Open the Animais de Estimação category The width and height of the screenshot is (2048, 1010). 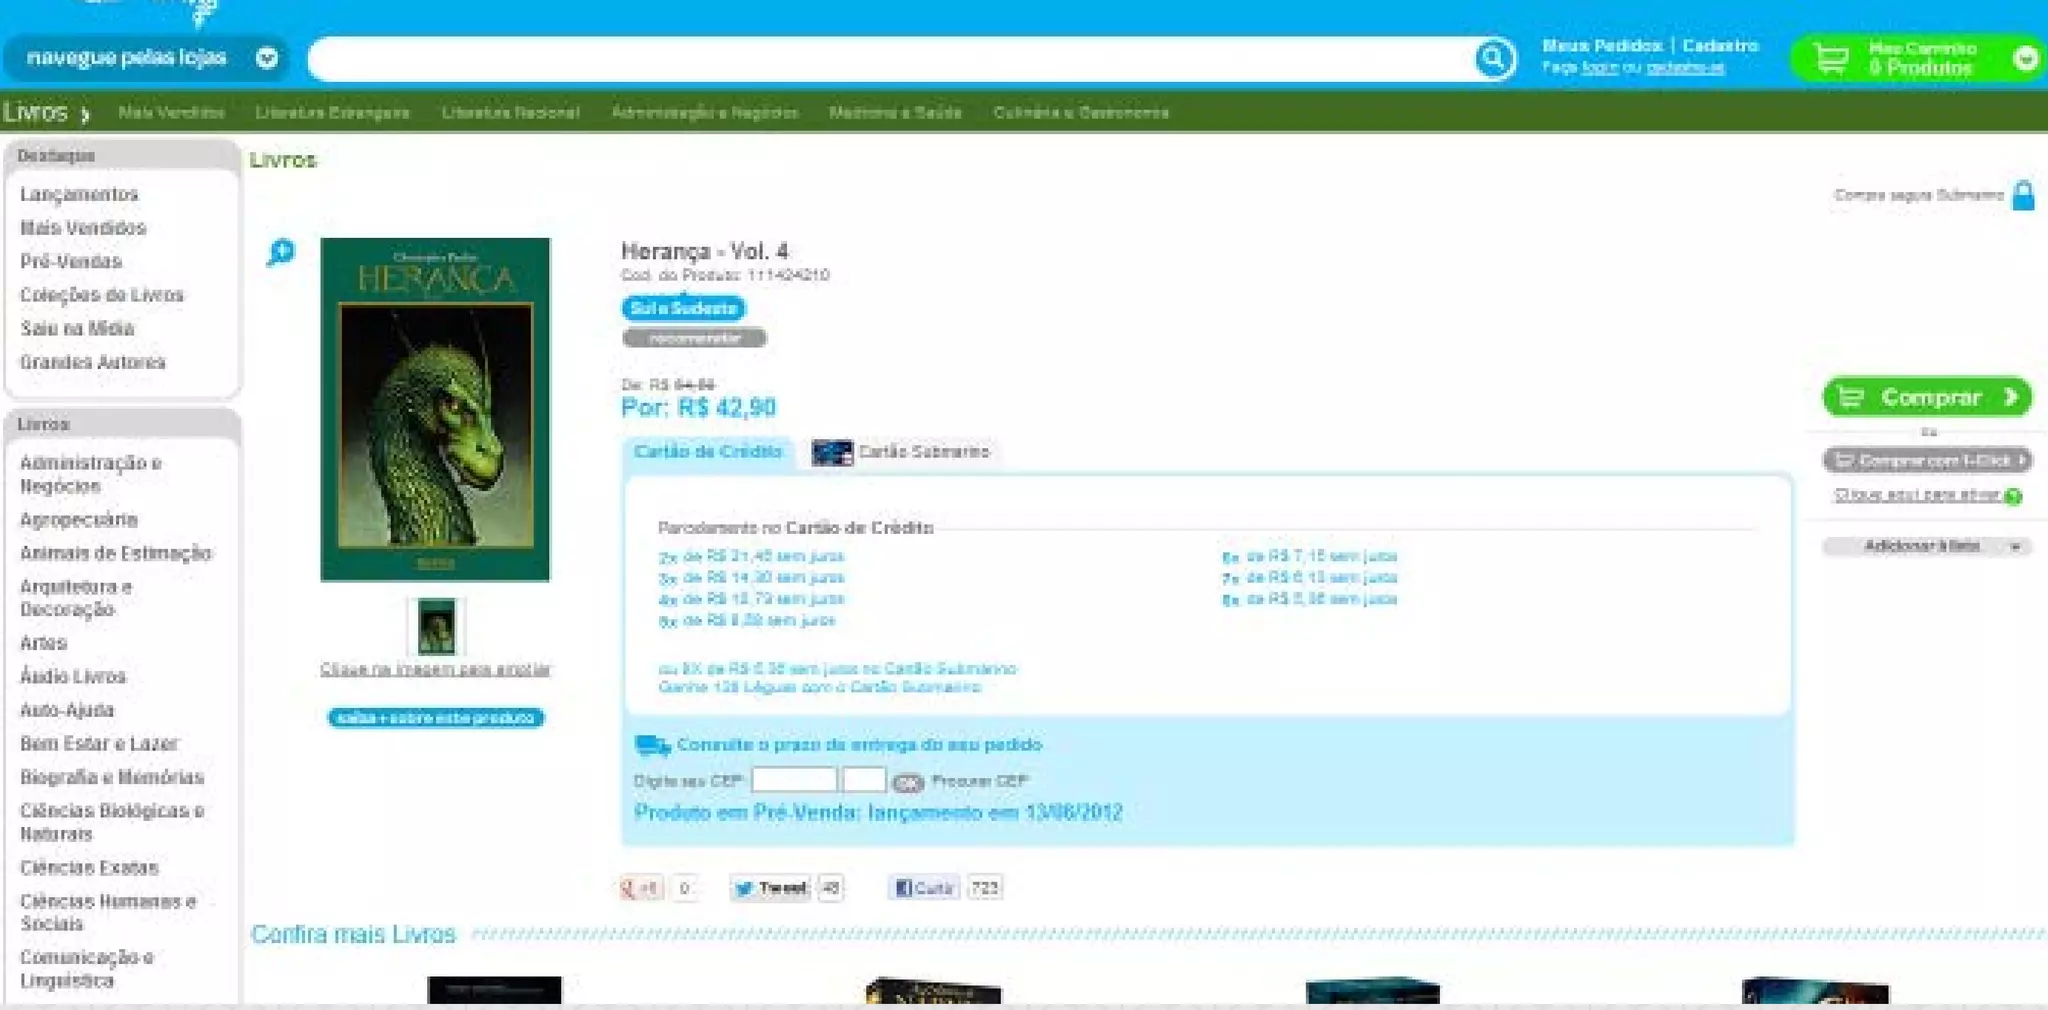116,553
